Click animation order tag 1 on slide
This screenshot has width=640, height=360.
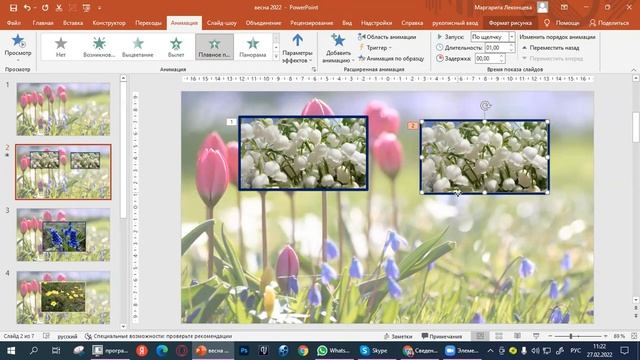pyautogui.click(x=231, y=122)
